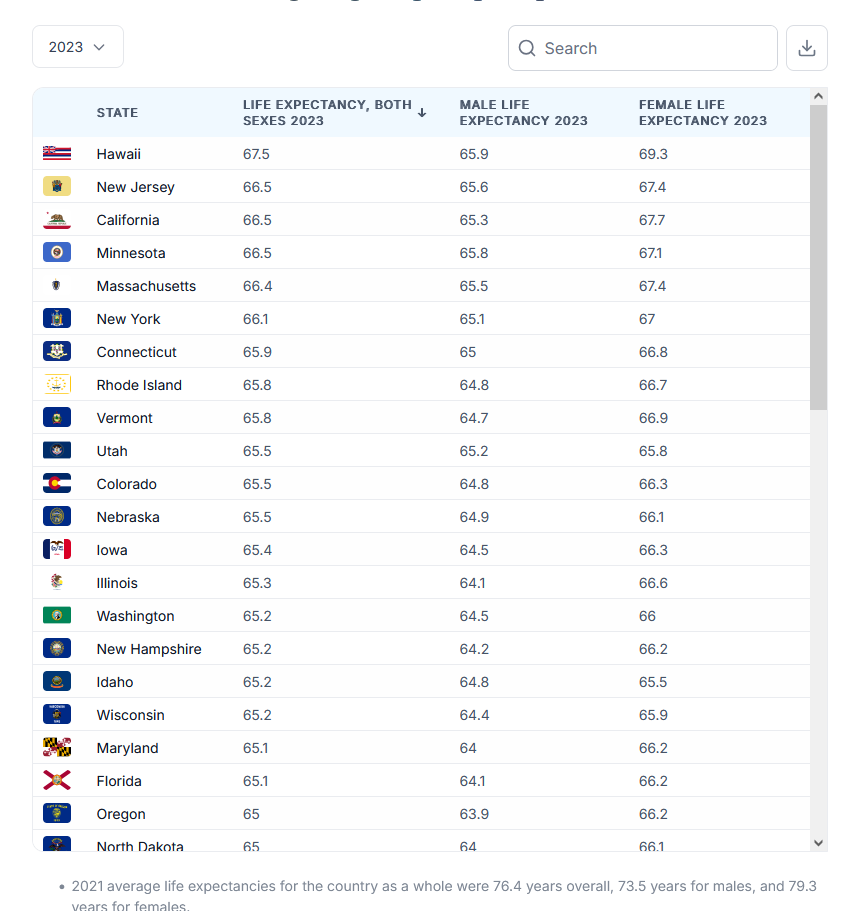Viewport: 847px width, 911px height.
Task: Select the Massachusetts state name
Action: click(x=146, y=286)
